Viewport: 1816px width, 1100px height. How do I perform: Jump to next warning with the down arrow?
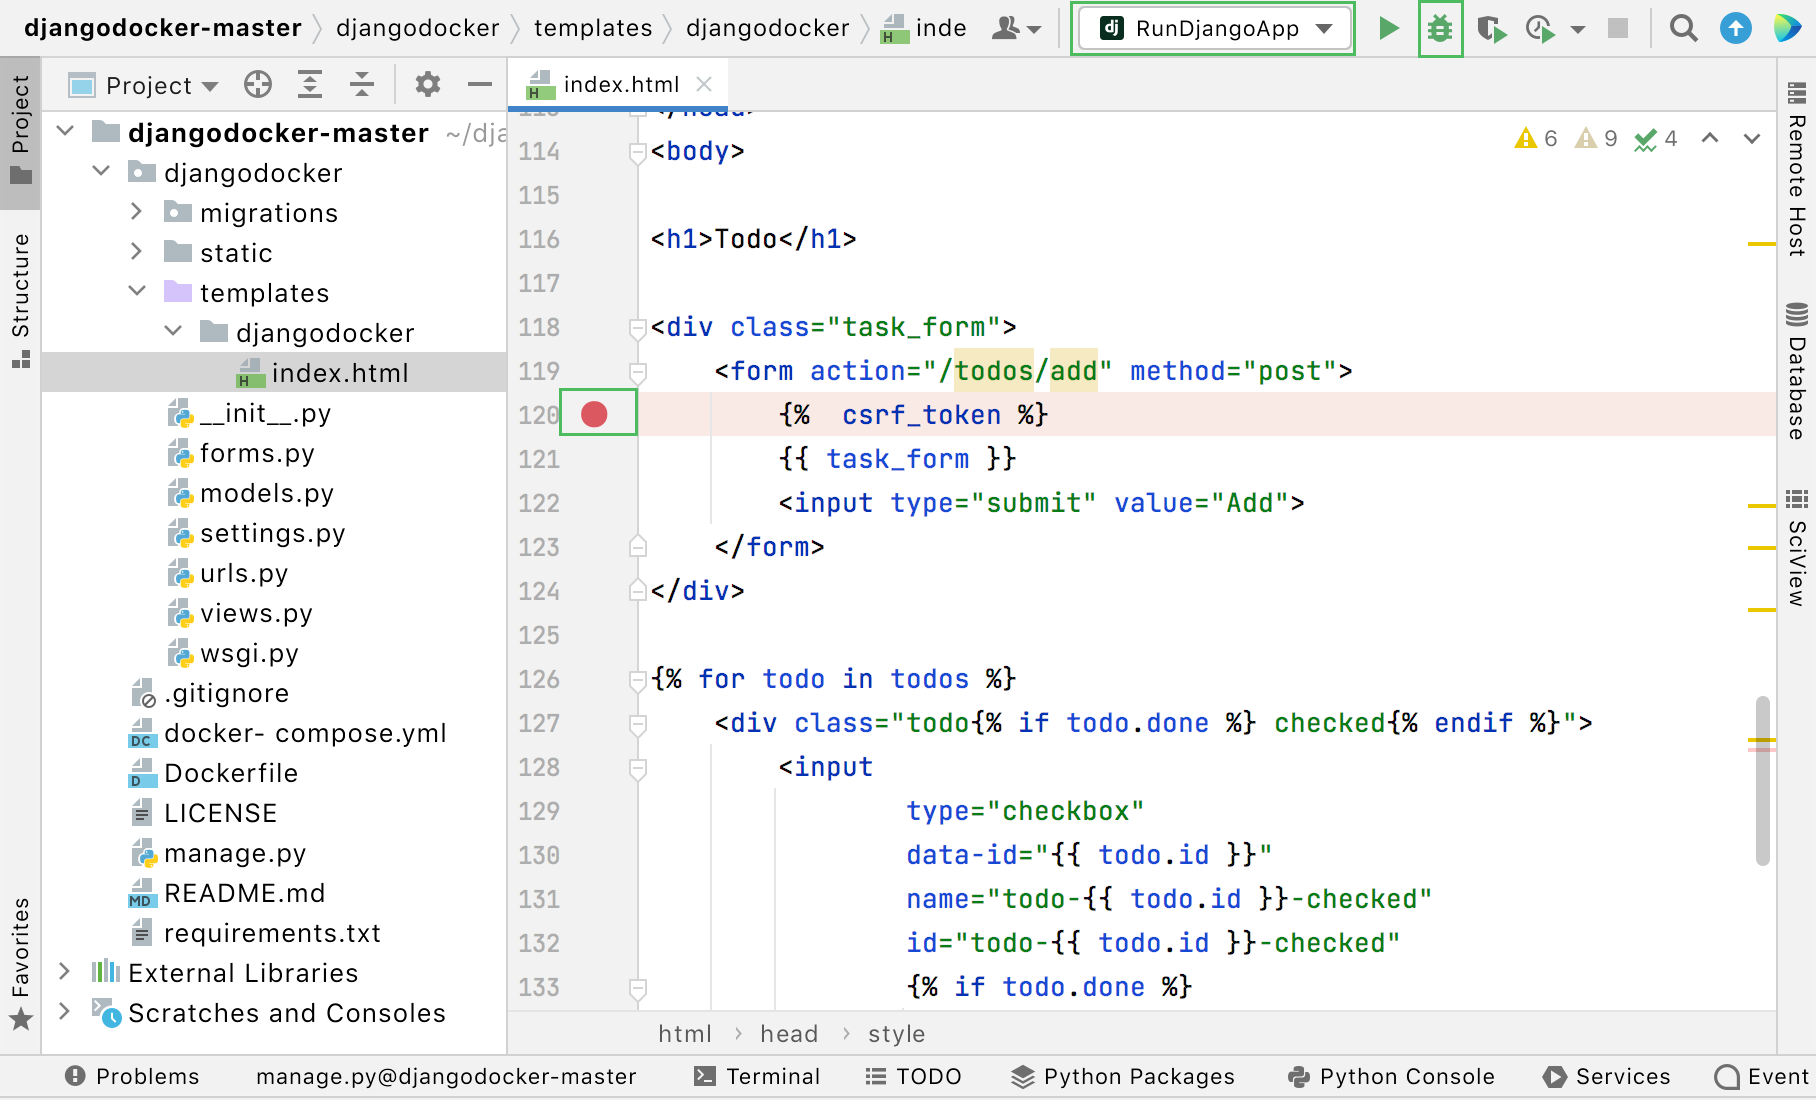[x=1751, y=139]
